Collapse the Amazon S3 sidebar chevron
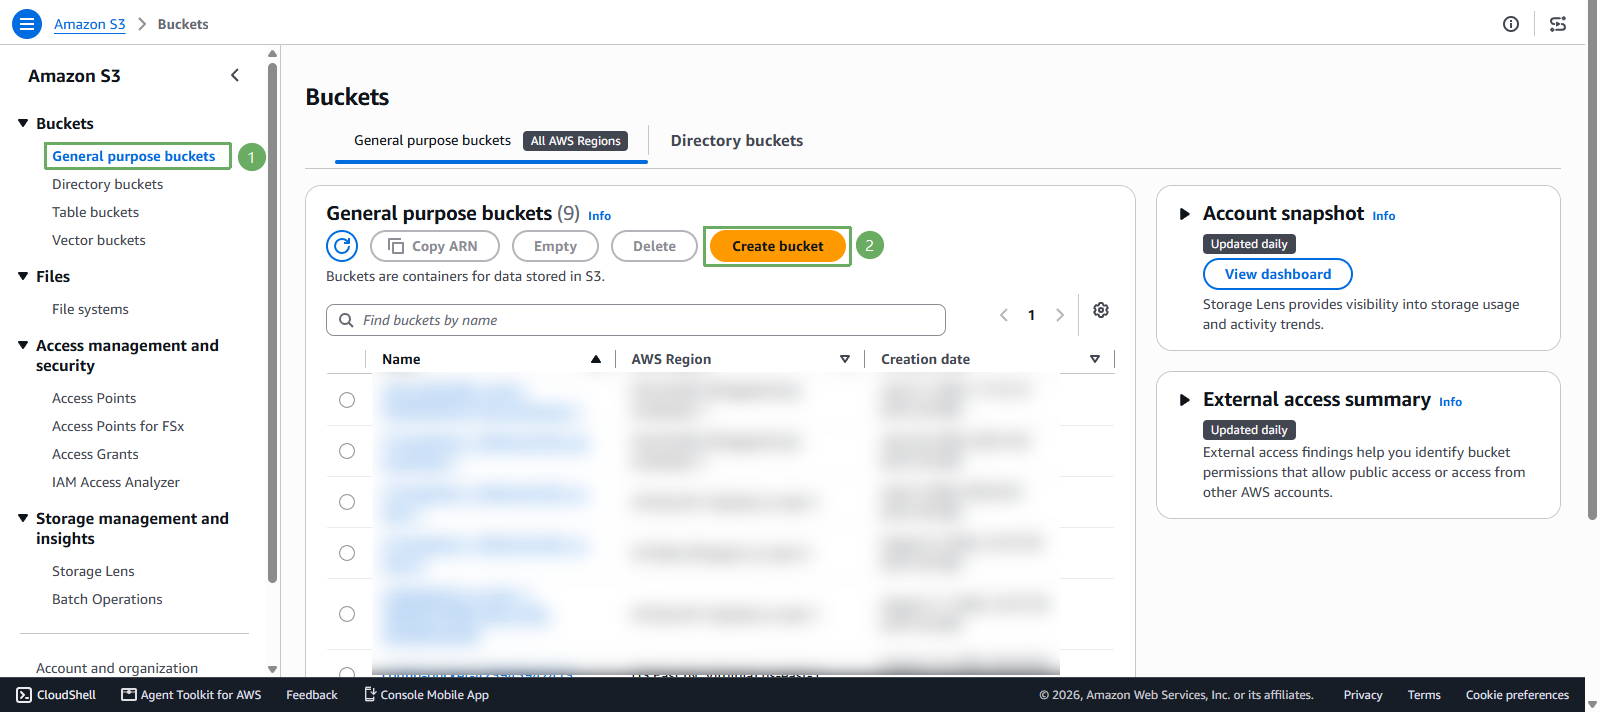1600x712 pixels. pos(235,75)
